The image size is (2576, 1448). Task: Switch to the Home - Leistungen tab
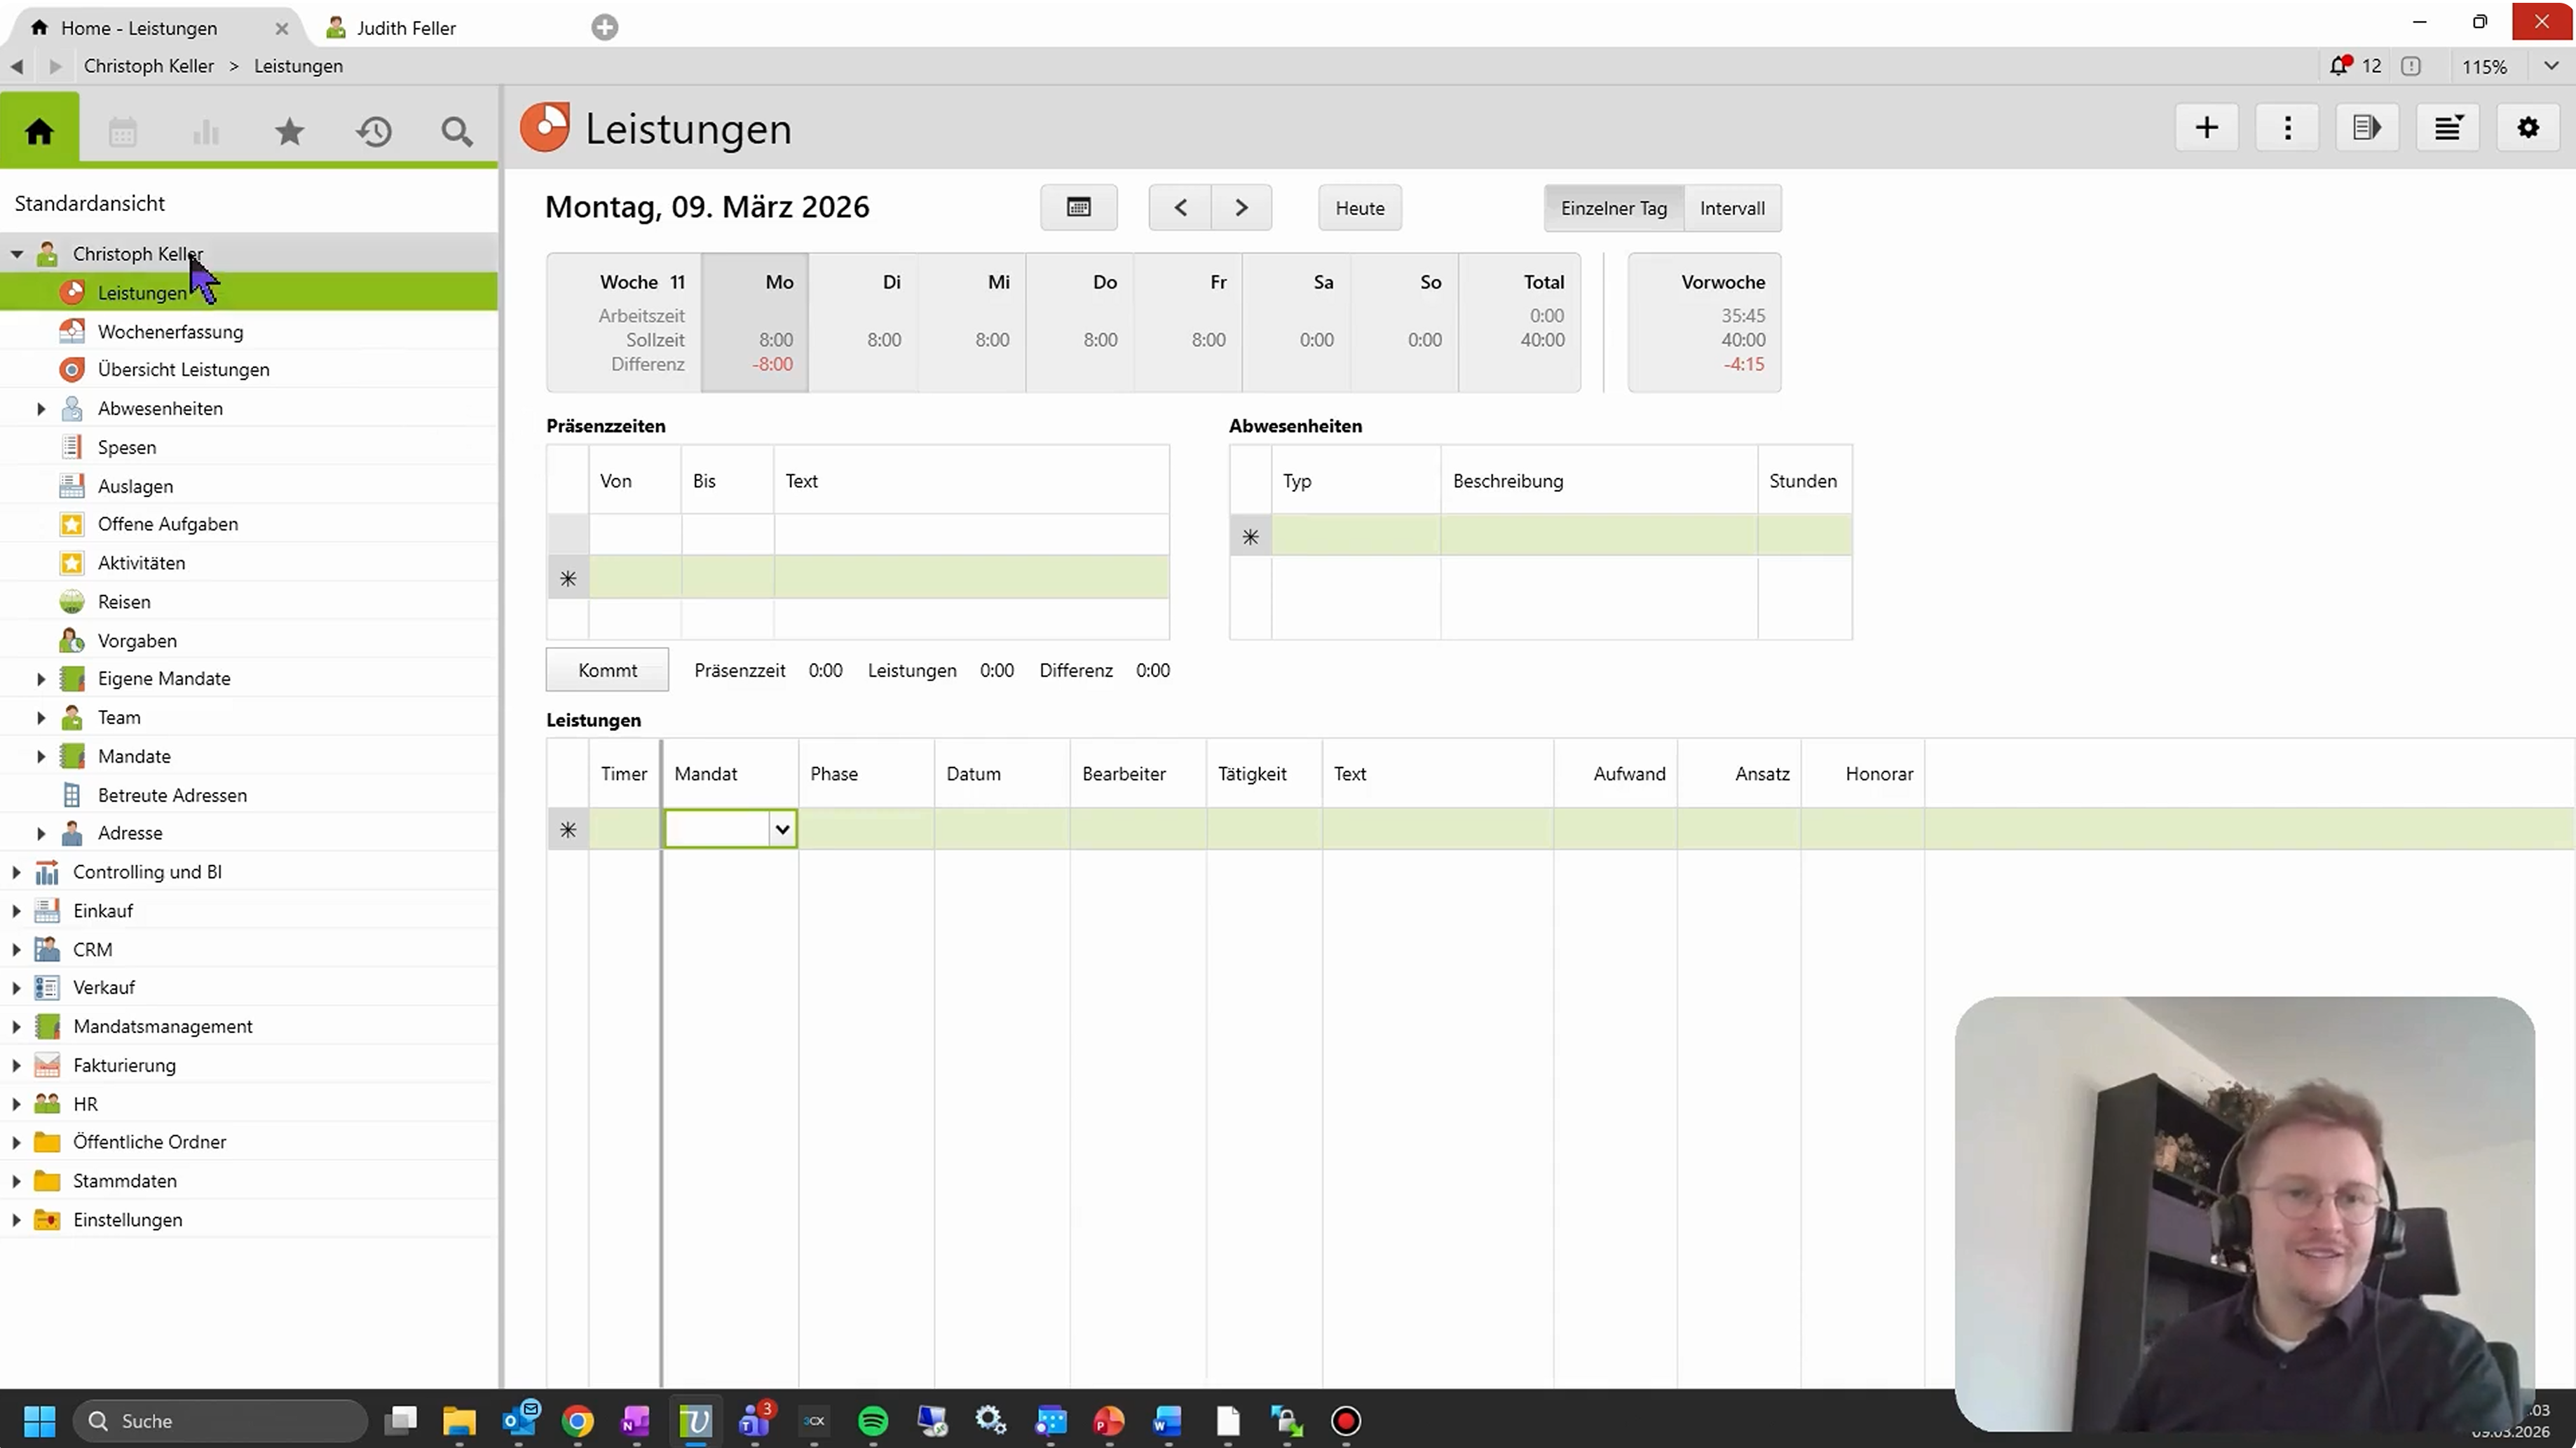tap(139, 28)
